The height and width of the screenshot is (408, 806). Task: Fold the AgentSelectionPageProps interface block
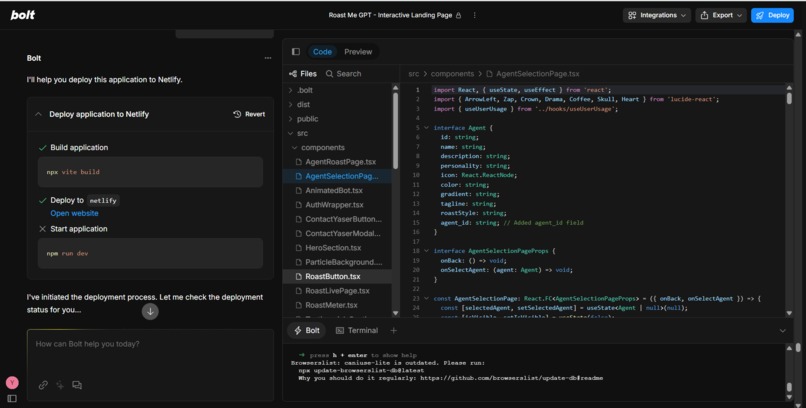(426, 251)
